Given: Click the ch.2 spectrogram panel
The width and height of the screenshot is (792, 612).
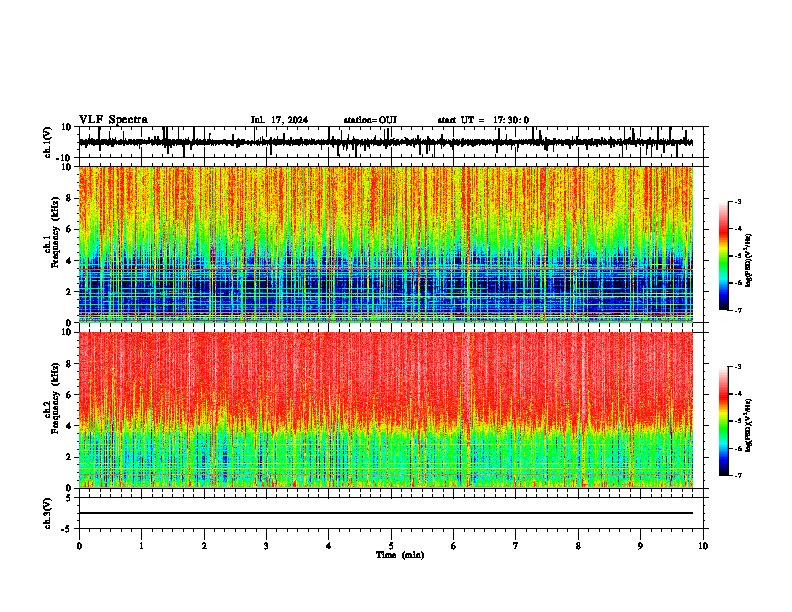Looking at the screenshot, I should click(386, 410).
